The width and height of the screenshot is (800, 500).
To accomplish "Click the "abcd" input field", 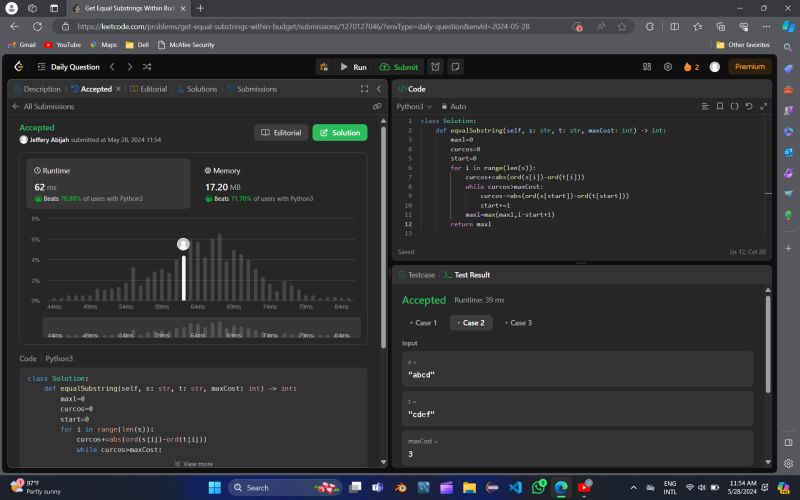I will (x=578, y=369).
